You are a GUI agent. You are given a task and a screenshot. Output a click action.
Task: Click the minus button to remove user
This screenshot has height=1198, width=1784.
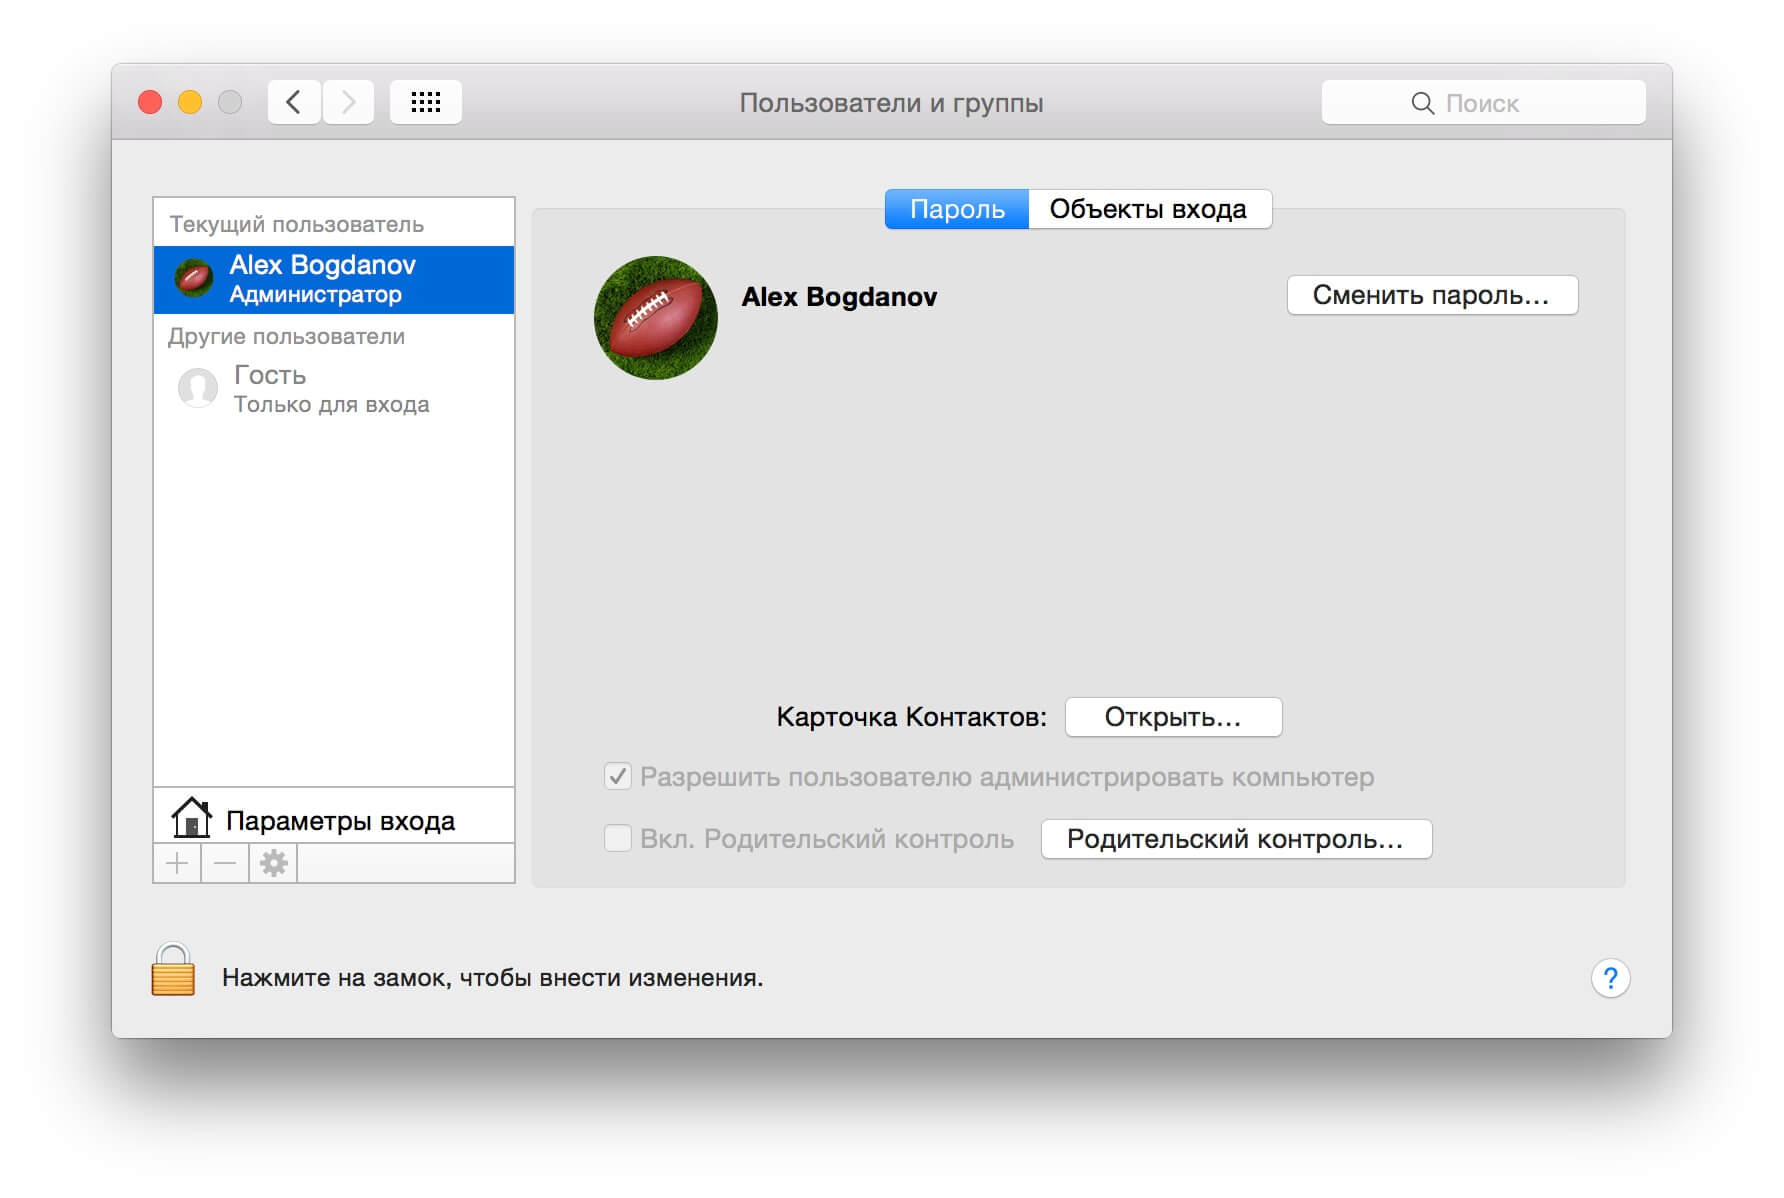(225, 863)
